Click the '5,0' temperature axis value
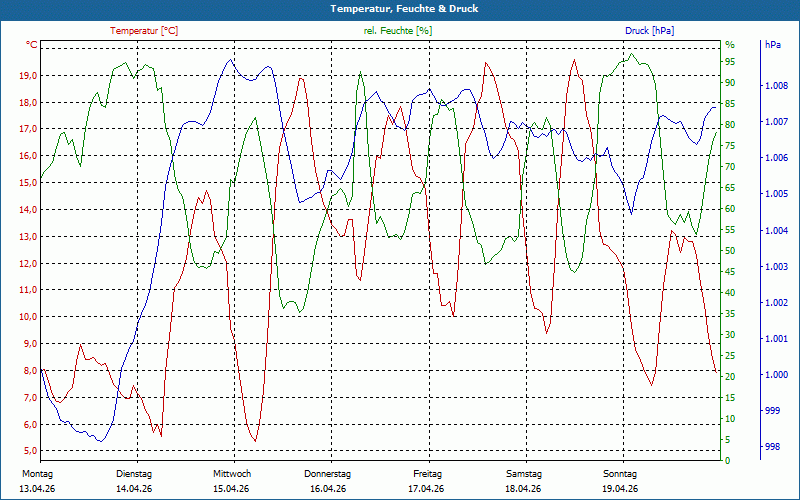Image resolution: width=800 pixels, height=500 pixels. tap(30, 451)
